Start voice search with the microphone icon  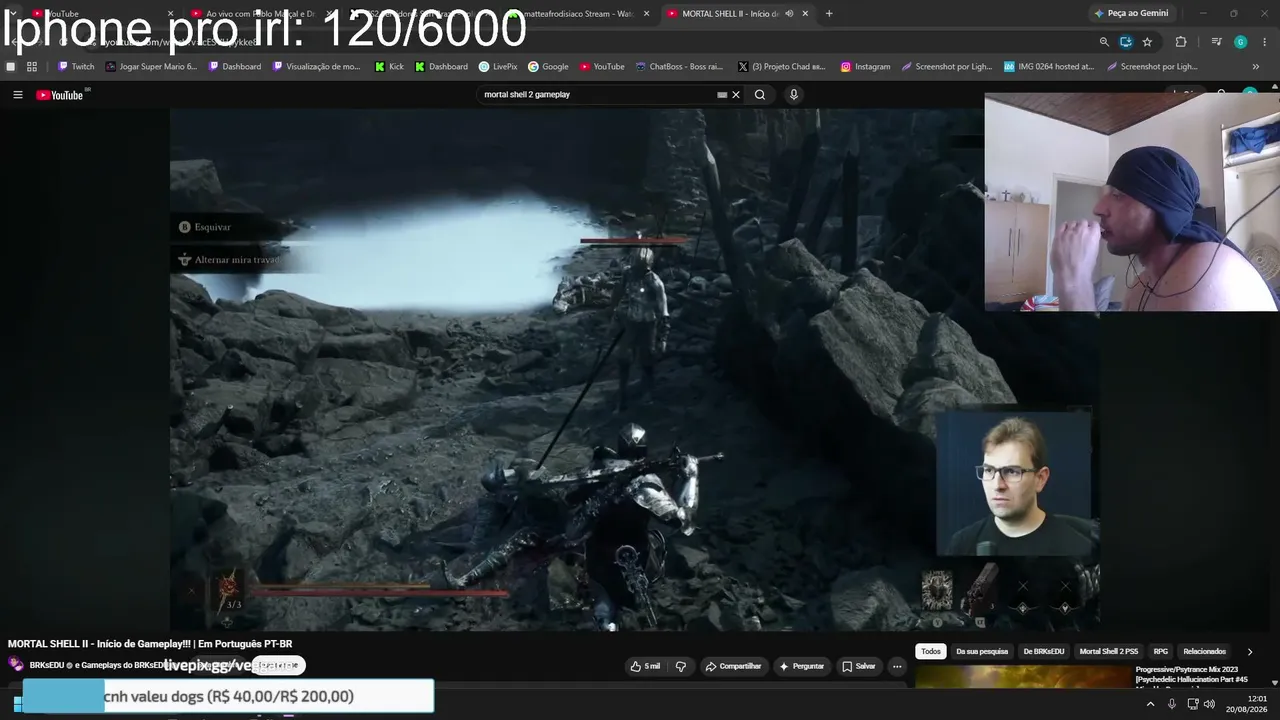coord(794,95)
